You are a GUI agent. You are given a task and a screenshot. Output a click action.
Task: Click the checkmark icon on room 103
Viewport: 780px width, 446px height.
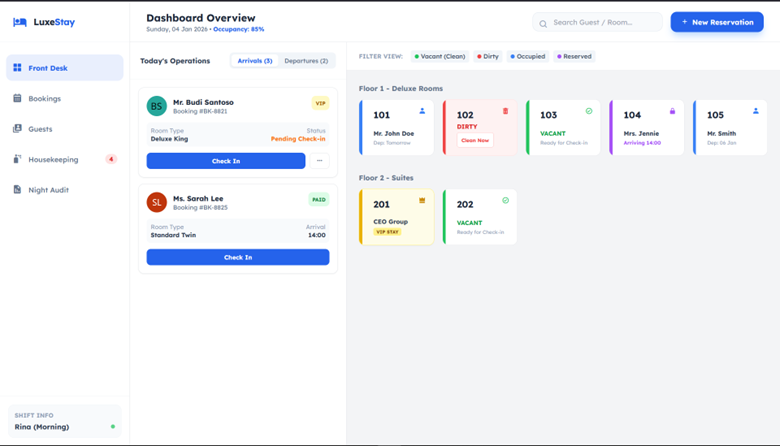pos(589,111)
